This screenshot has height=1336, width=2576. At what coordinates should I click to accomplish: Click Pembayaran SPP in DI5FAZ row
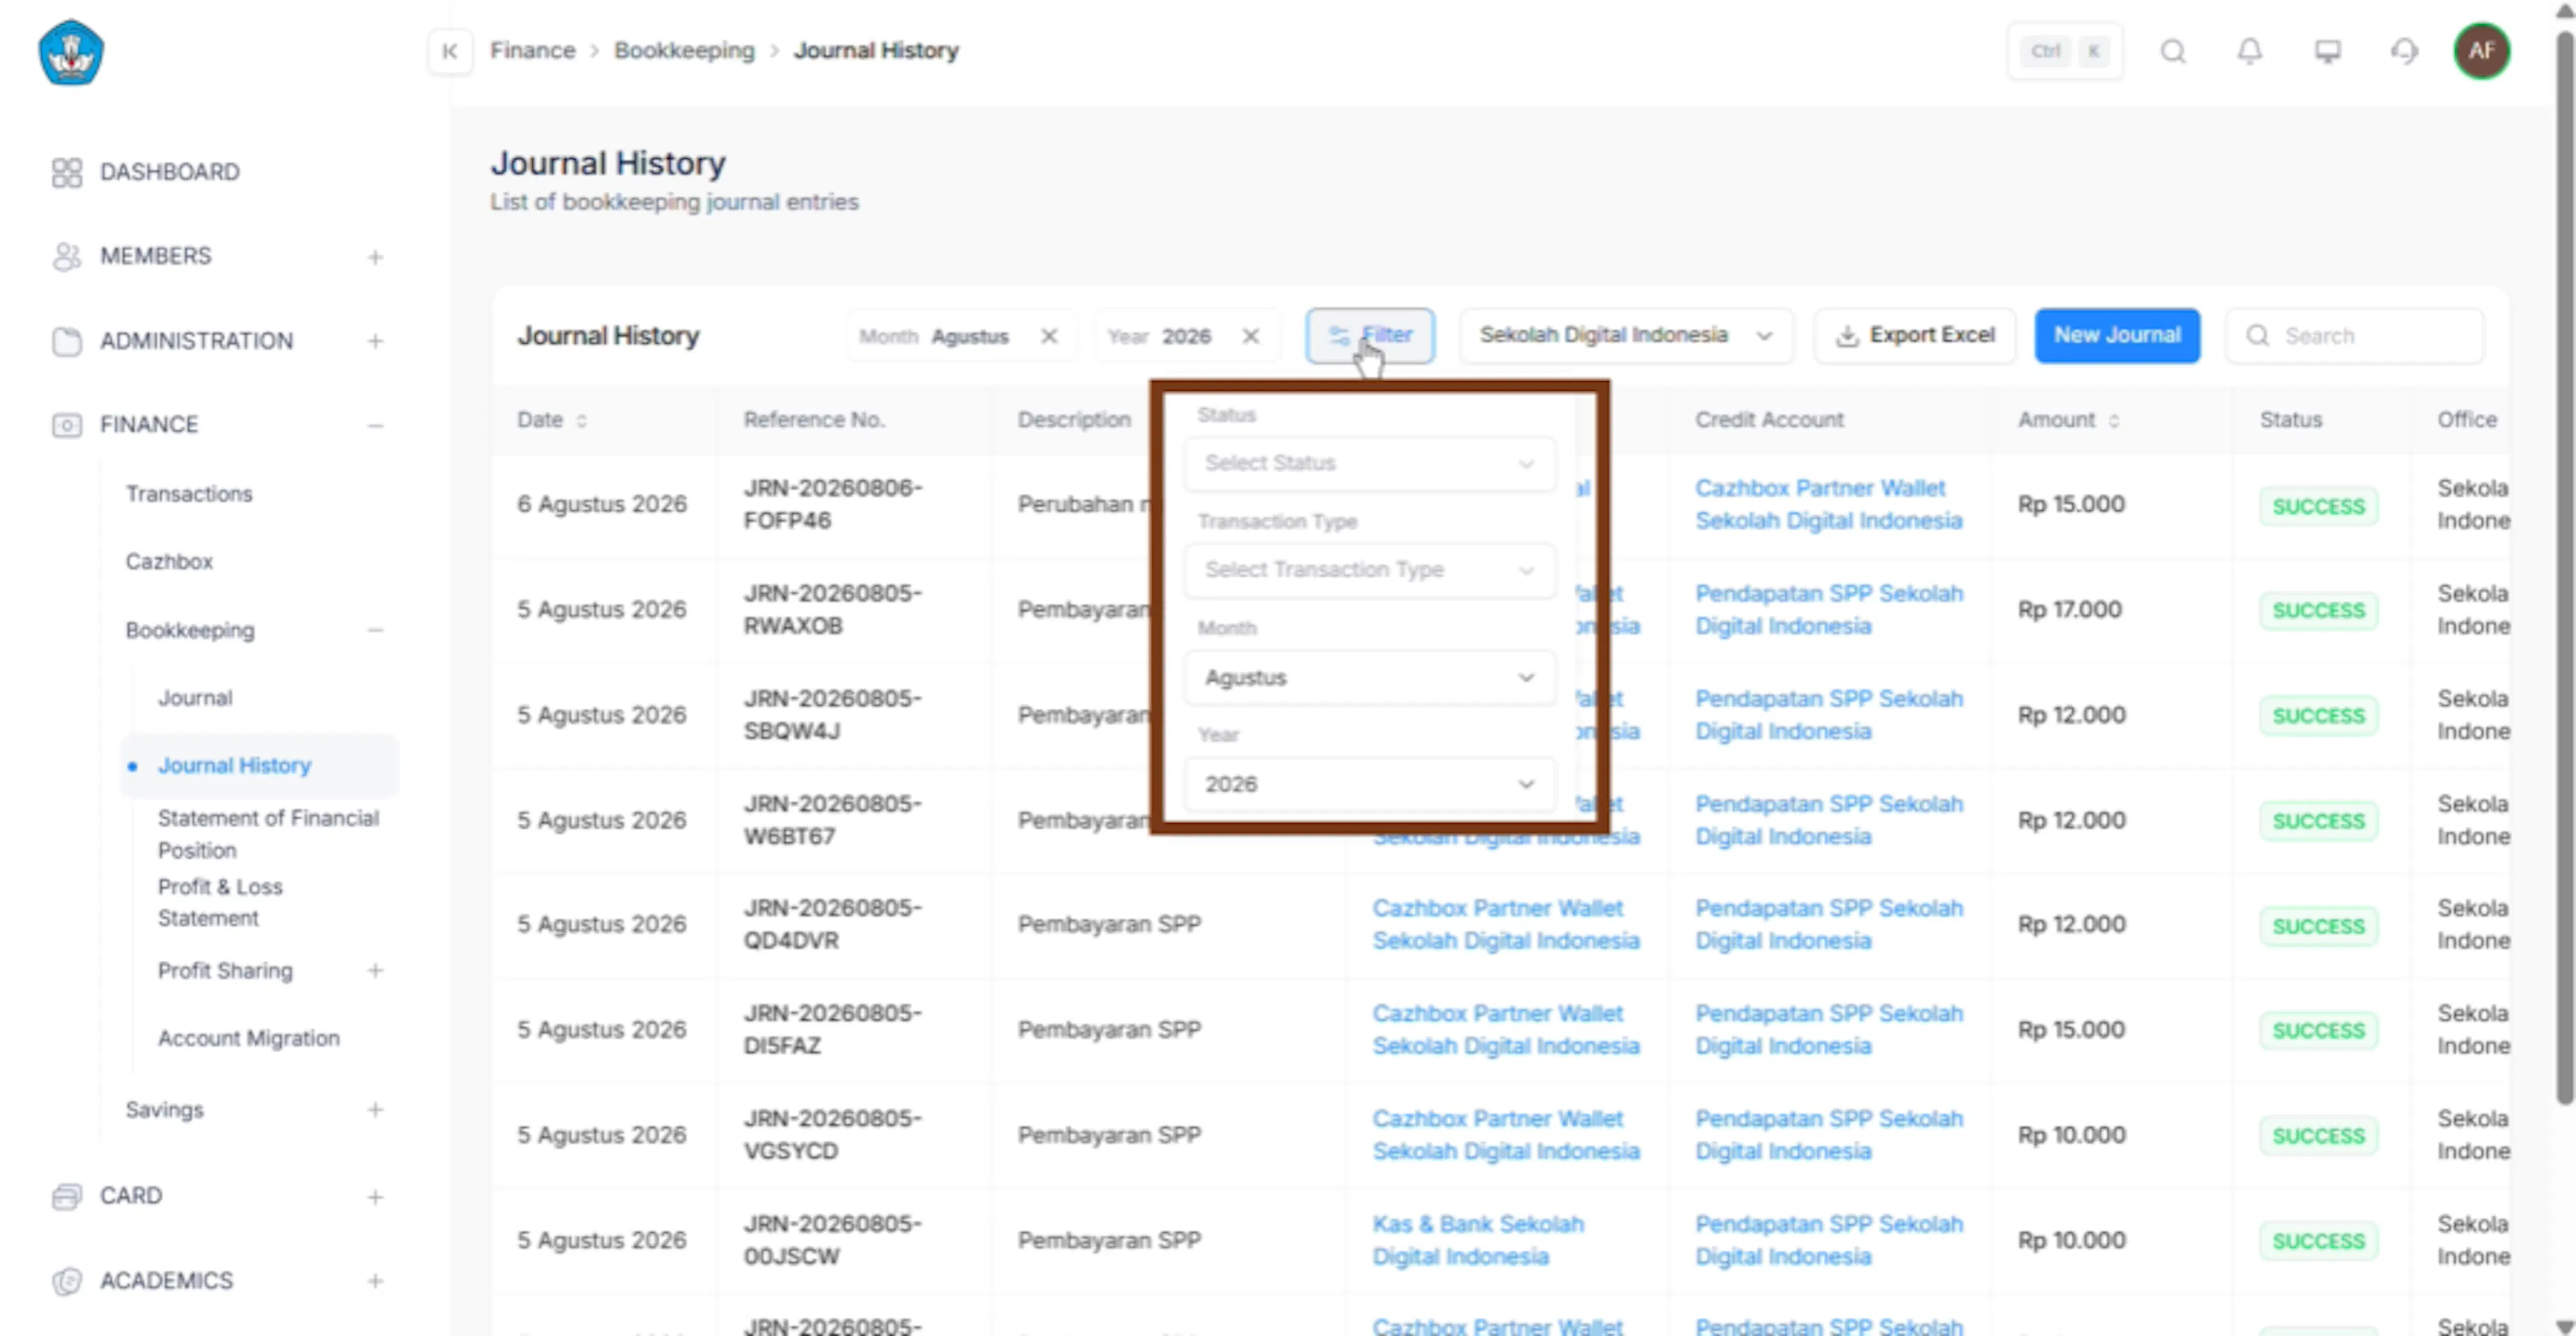1109,1030
